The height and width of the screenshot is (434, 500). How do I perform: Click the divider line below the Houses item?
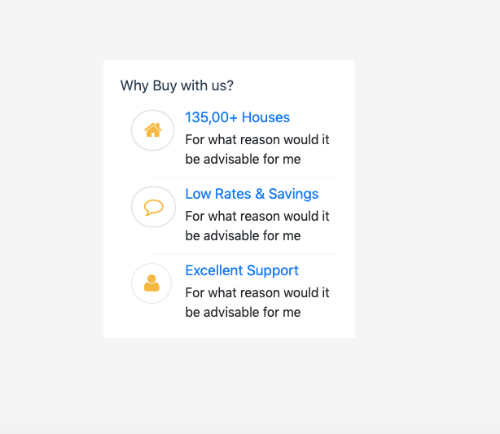click(245, 177)
